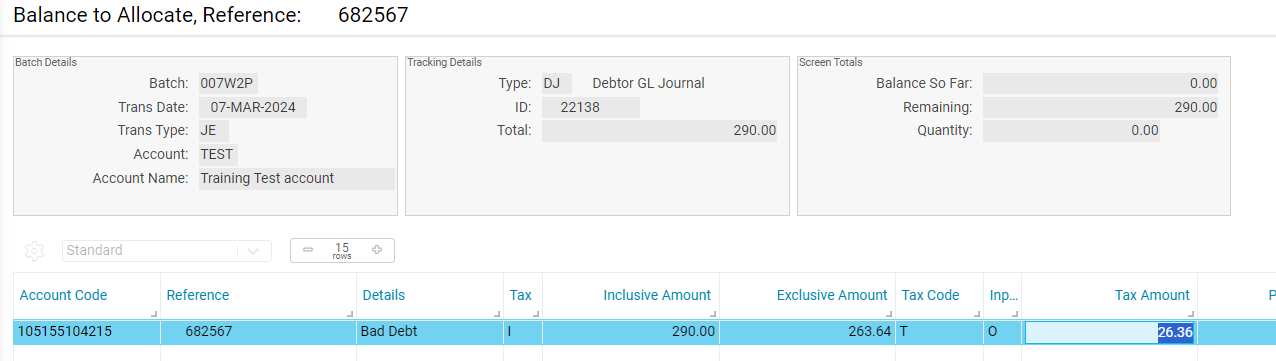Sort by Account Code column header

(63, 295)
